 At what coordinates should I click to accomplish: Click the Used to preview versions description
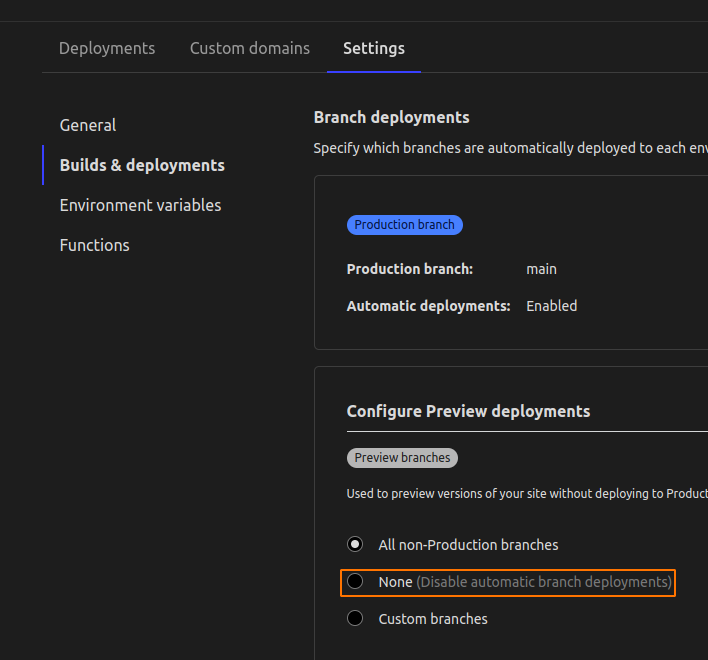(526, 494)
